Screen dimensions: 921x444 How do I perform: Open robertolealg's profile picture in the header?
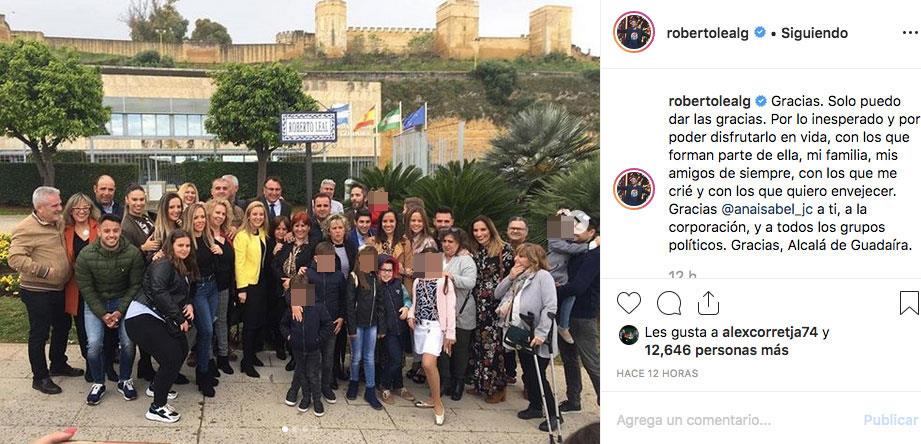[634, 32]
